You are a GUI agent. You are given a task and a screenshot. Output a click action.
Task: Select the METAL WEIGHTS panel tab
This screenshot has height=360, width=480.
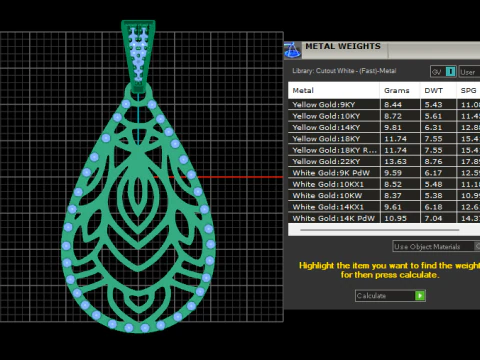click(x=343, y=46)
